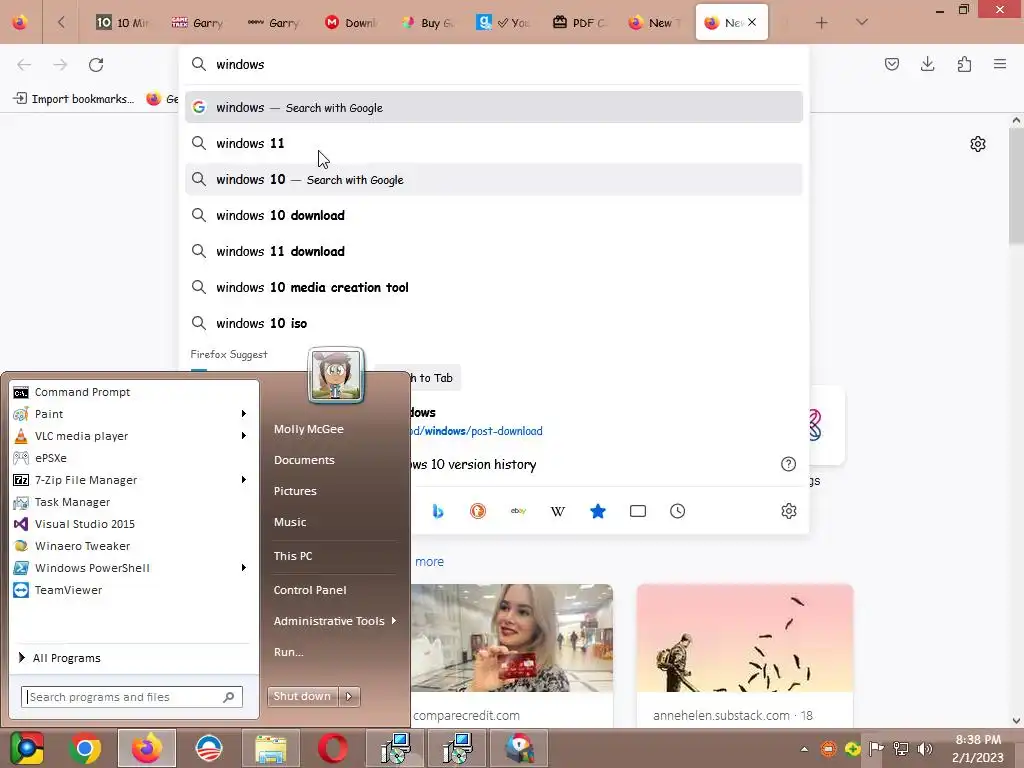Search bookmarks using the star icon
The height and width of the screenshot is (768, 1024).
pos(598,511)
